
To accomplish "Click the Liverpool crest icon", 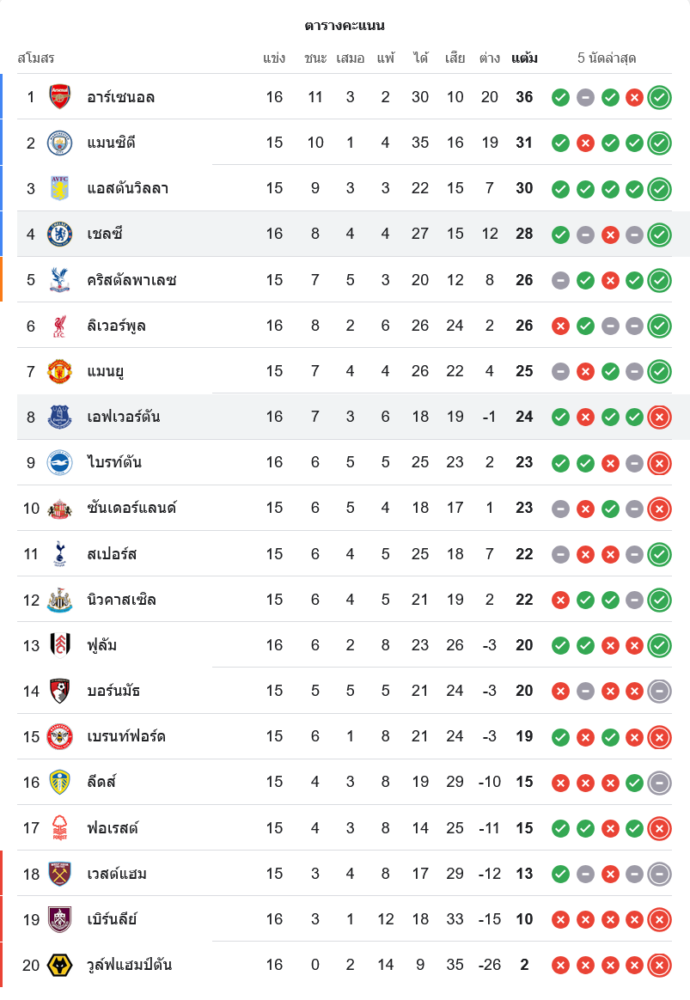I will coord(60,326).
